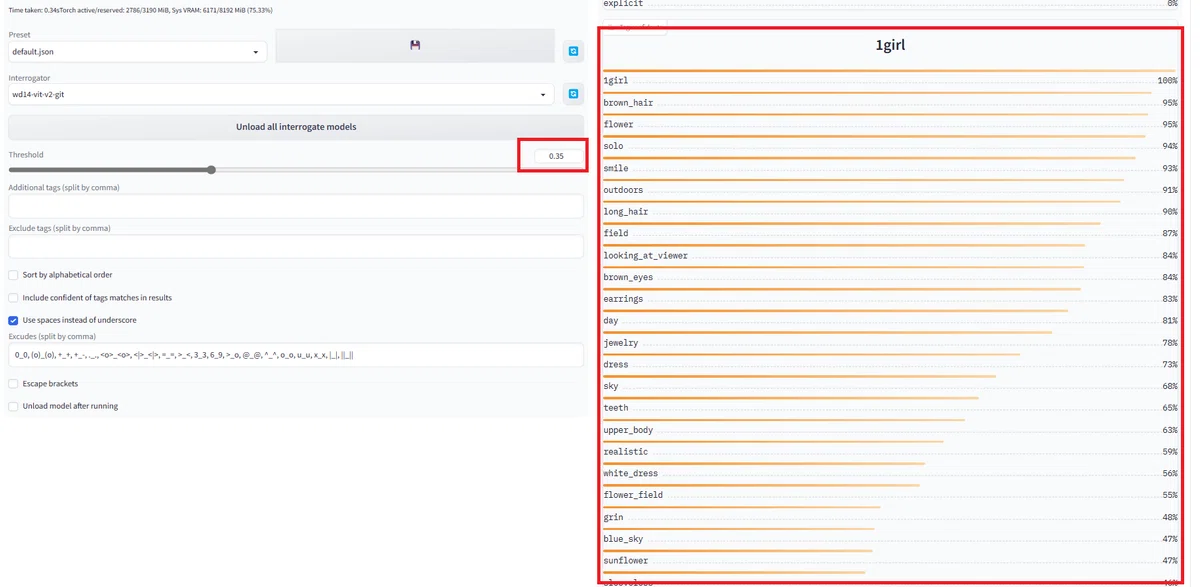Click the outdoors tag row

click(x=890, y=190)
